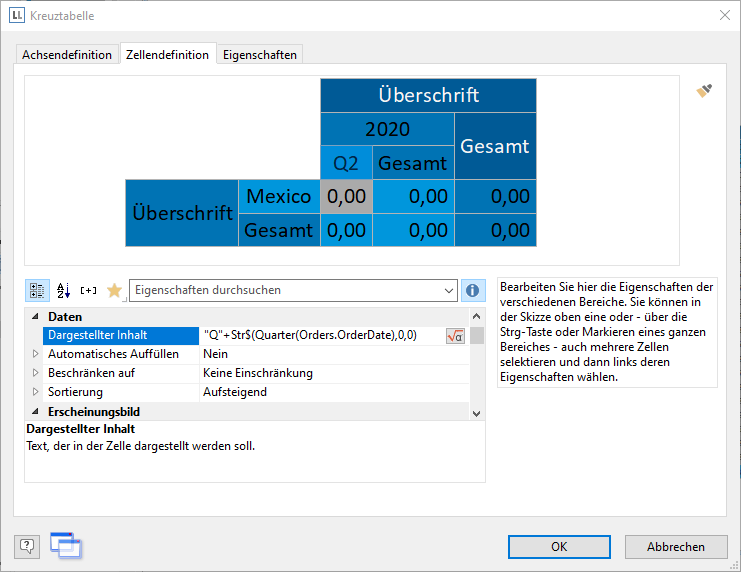Click the paintbrush format icon
The image size is (741, 572).
[704, 91]
